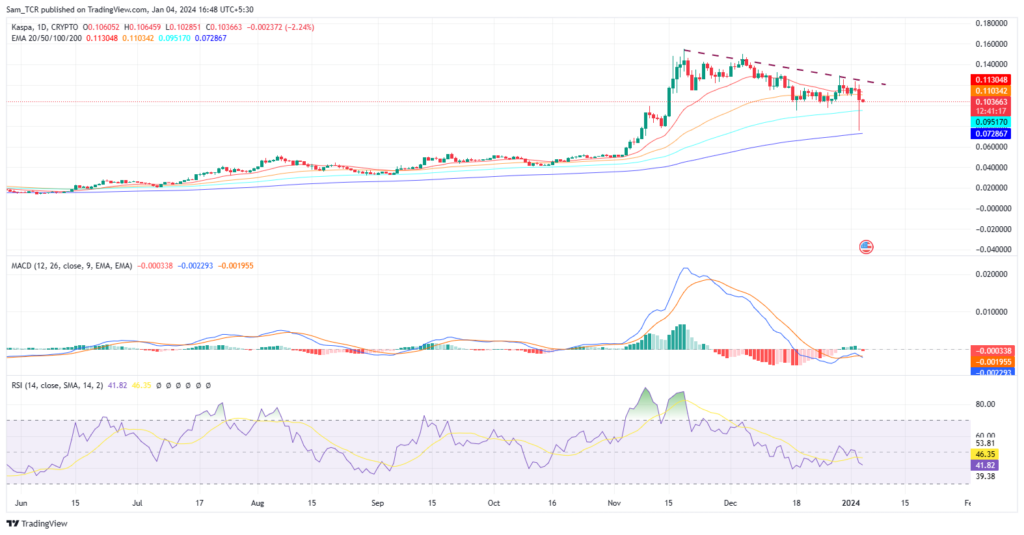Click the red 0.113048 EMA price tag
Image resolution: width=1024 pixels, height=535 pixels.
991,80
